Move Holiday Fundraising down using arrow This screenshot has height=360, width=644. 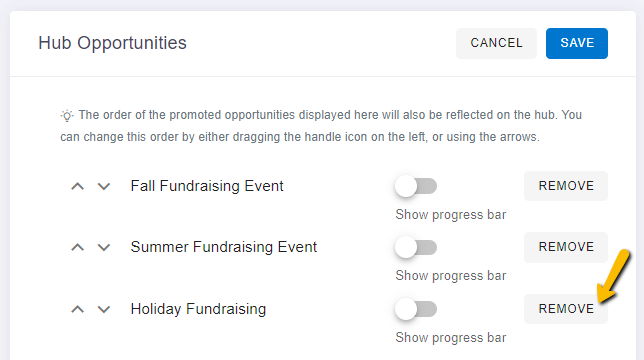coord(104,309)
